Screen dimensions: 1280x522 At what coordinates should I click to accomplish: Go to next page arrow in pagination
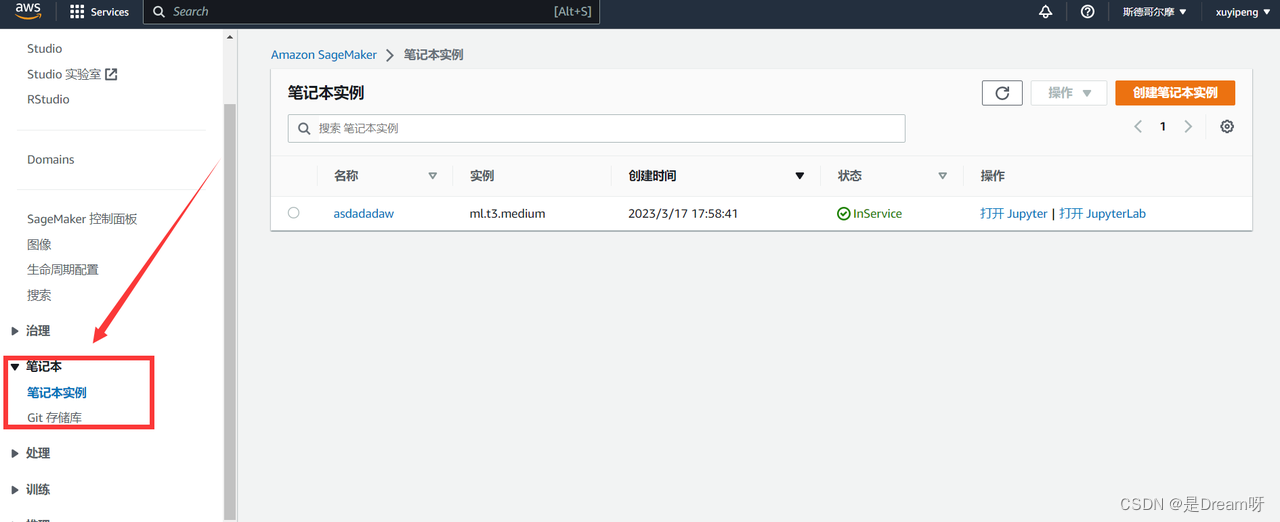1188,127
